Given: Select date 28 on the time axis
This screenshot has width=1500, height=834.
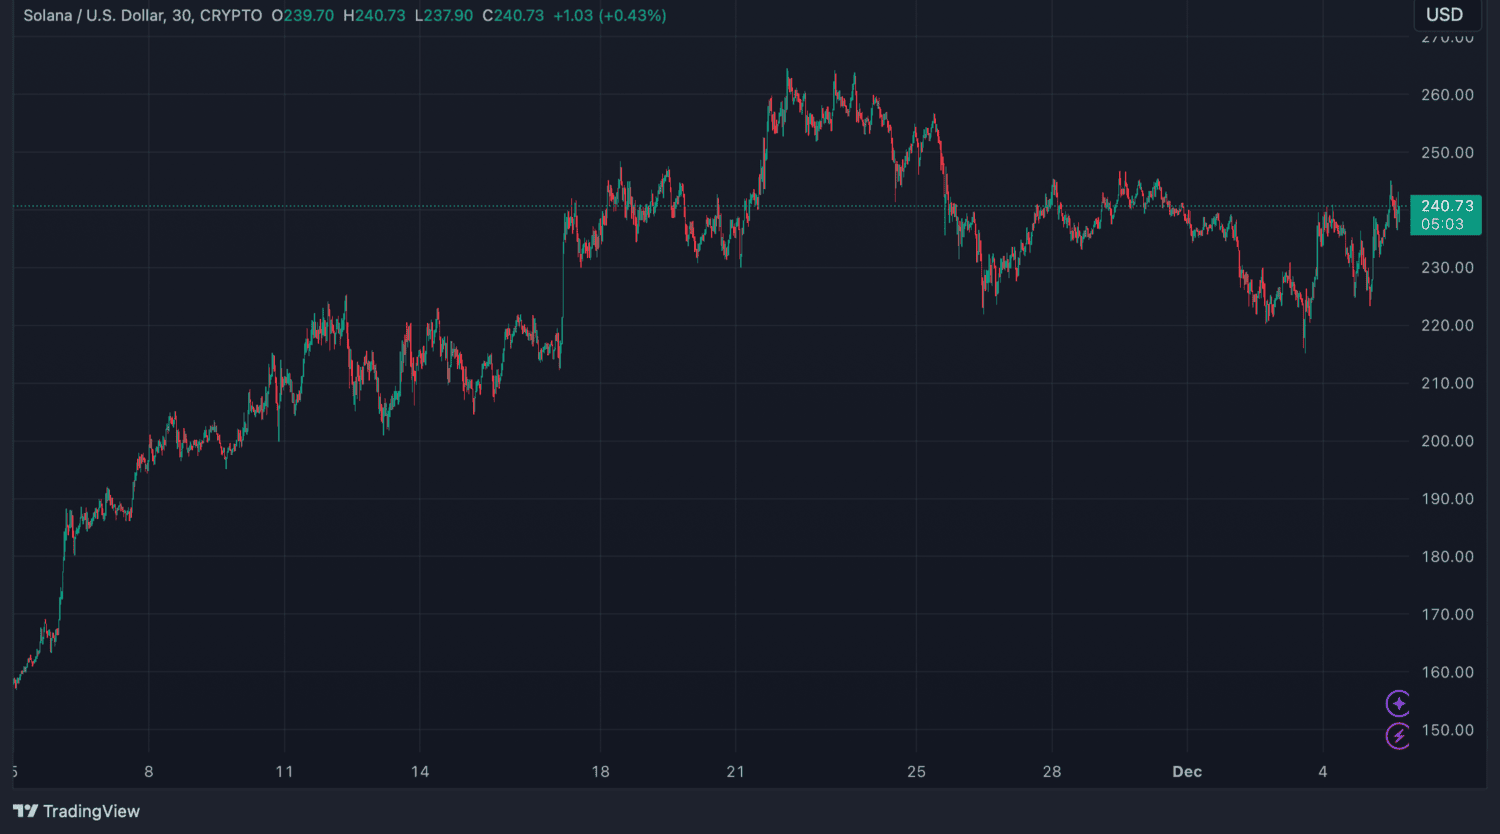Looking at the screenshot, I should 1051,772.
